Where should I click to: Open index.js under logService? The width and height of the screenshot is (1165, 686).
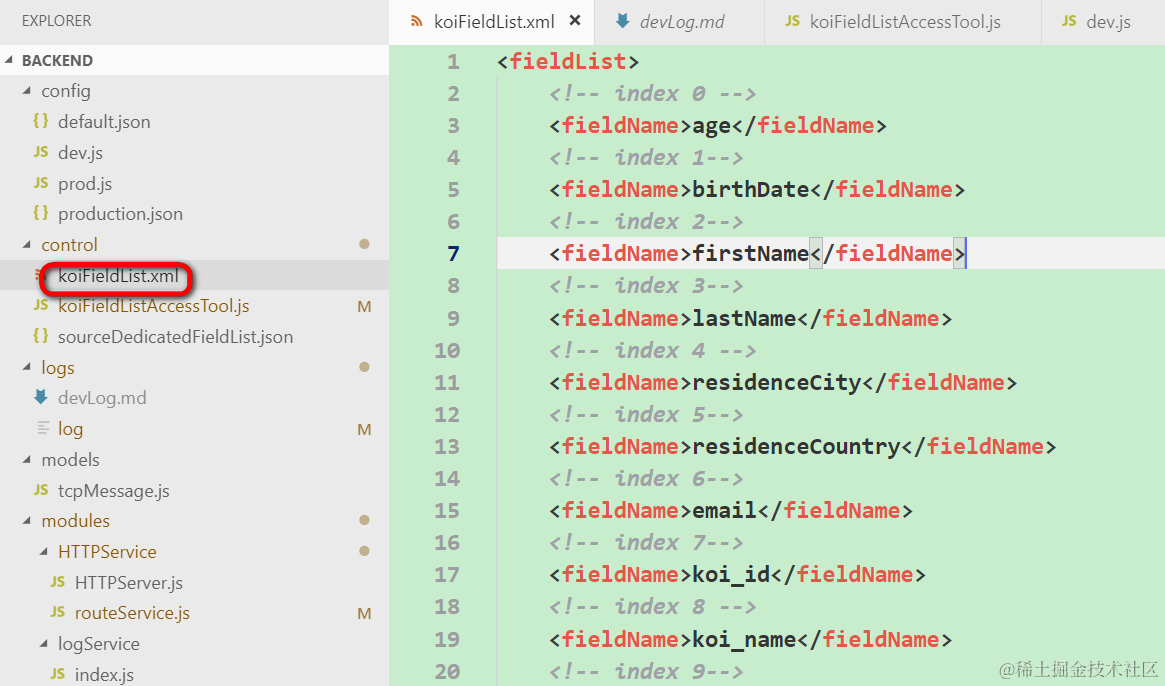104,675
